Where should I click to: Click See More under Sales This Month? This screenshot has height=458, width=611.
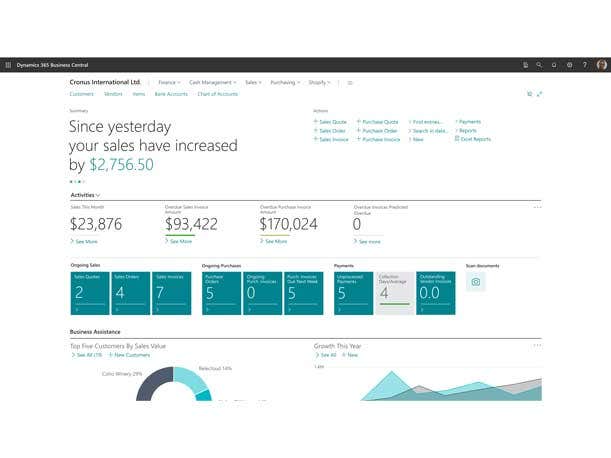[86, 241]
